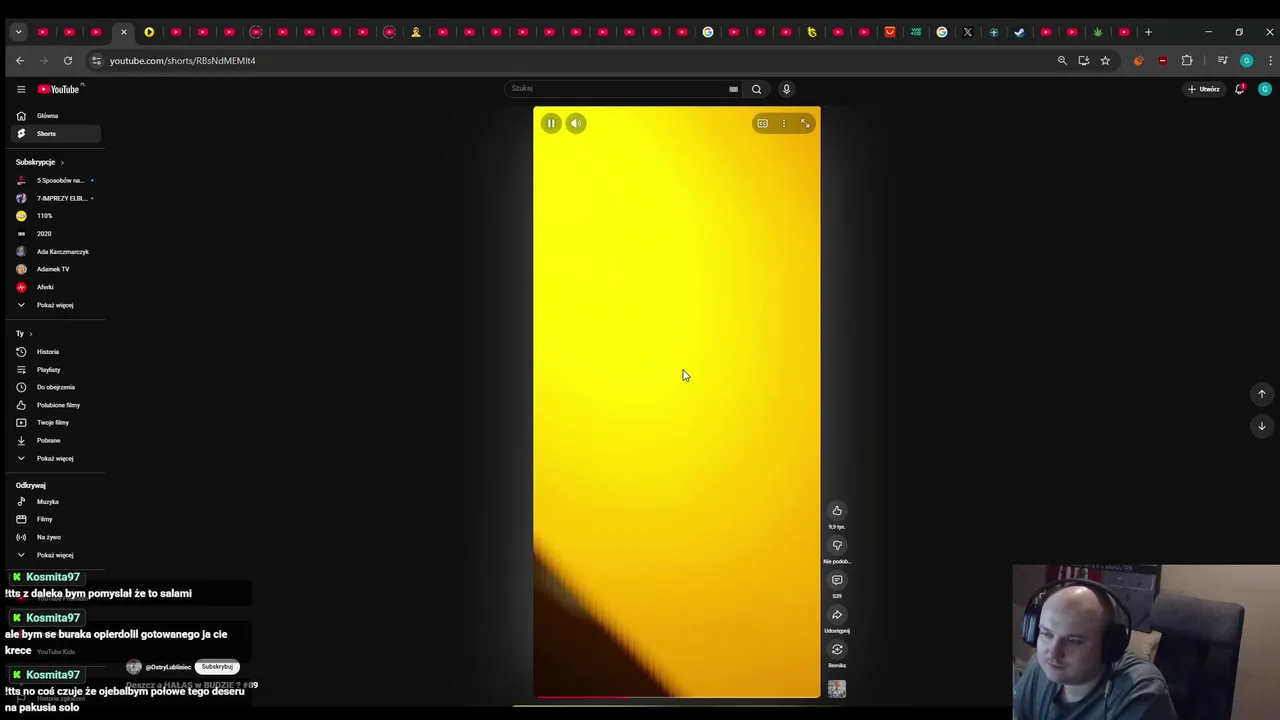The image size is (1280, 720).
Task: Click the Utwórz create button
Action: tap(1204, 89)
